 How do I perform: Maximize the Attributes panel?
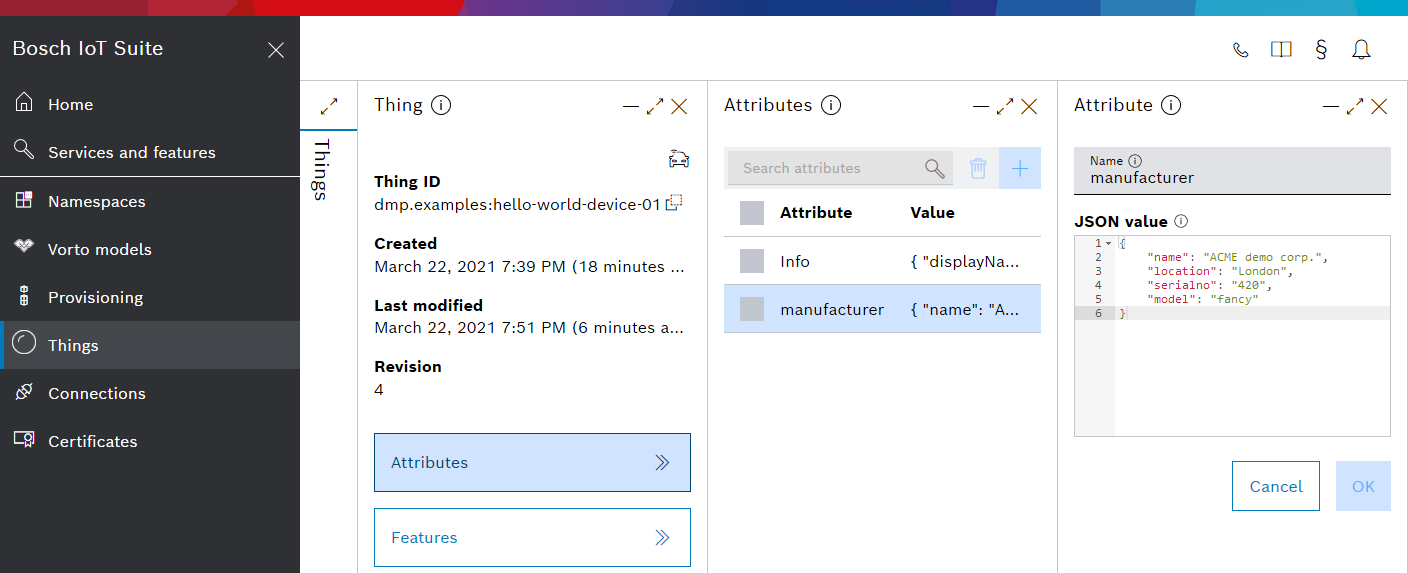pyautogui.click(x=1005, y=106)
